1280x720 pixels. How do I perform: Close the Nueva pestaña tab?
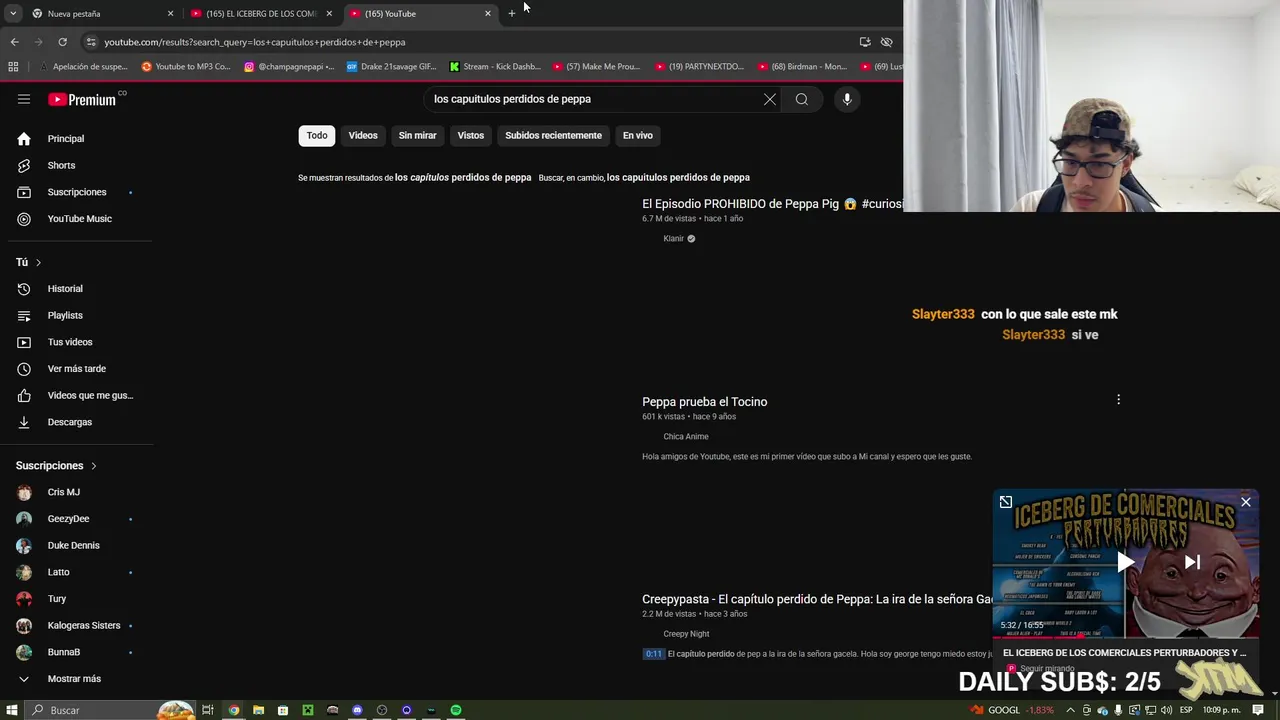click(170, 14)
